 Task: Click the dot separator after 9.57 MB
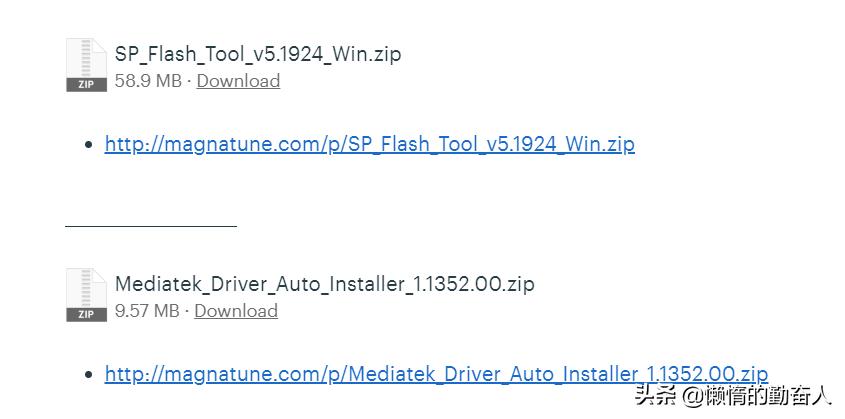click(187, 311)
